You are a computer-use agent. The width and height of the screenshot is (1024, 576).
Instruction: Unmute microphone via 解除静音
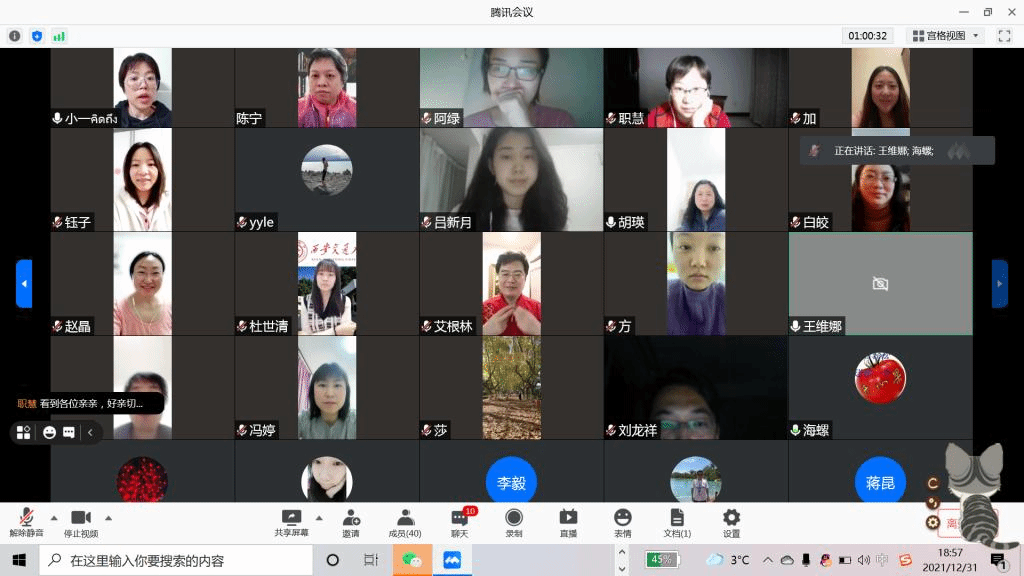point(26,523)
